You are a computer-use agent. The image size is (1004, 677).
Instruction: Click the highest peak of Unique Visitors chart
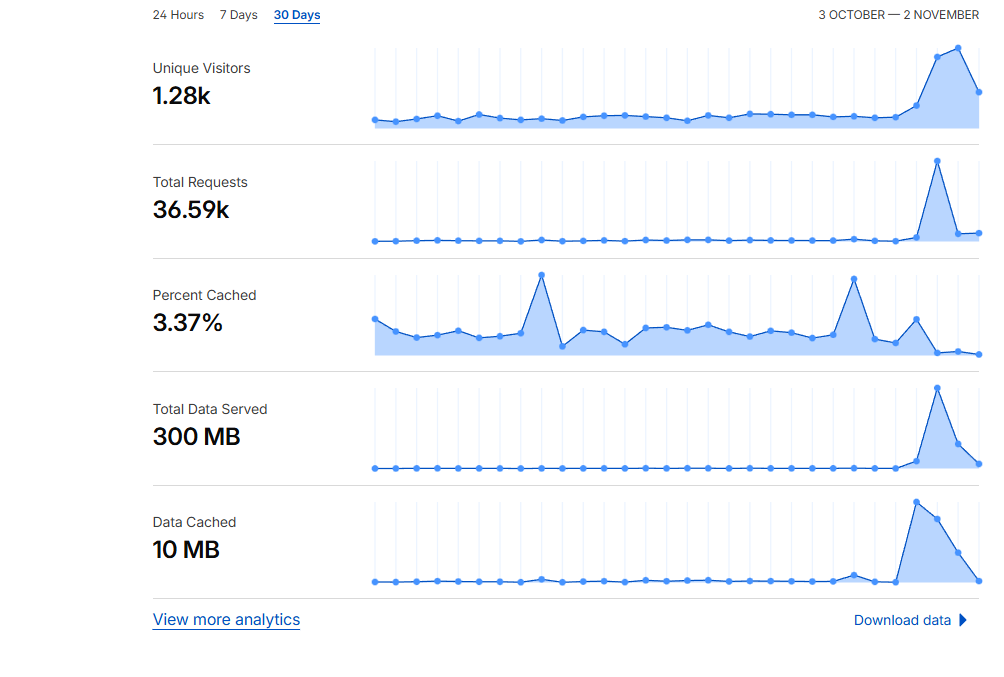point(958,47)
